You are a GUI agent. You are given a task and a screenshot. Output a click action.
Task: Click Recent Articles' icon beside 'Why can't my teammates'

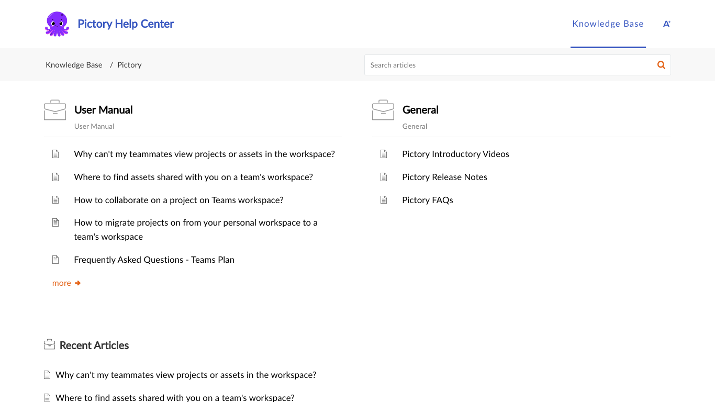tap(47, 375)
